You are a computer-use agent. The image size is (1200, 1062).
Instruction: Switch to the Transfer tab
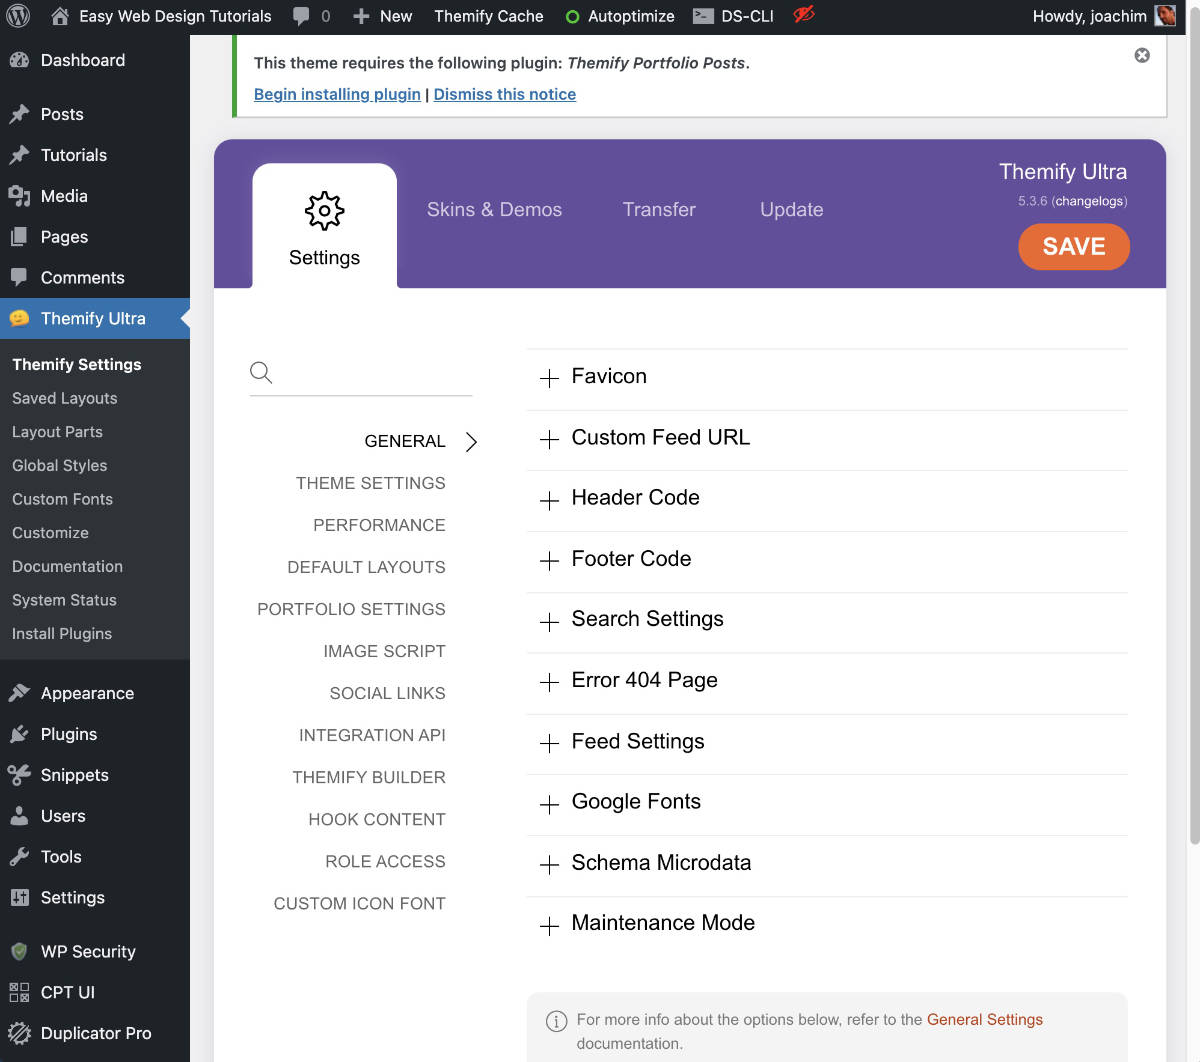(659, 210)
